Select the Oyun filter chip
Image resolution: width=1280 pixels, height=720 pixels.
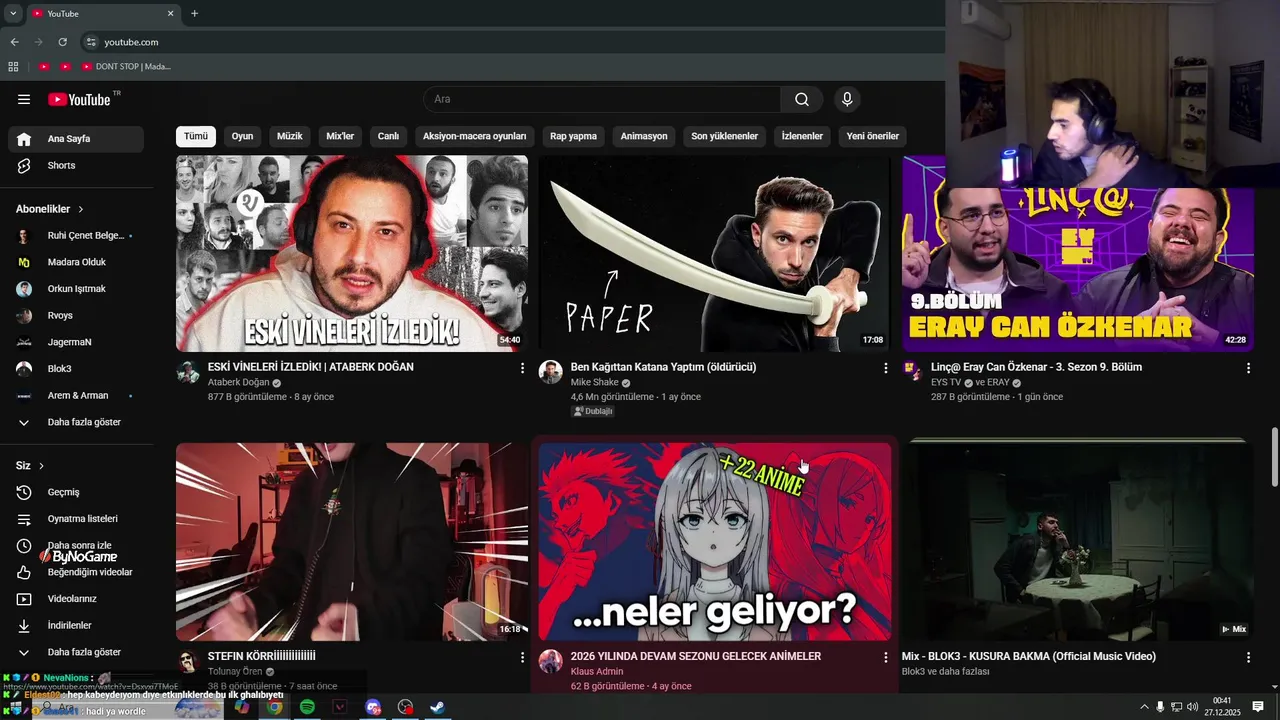(x=243, y=136)
